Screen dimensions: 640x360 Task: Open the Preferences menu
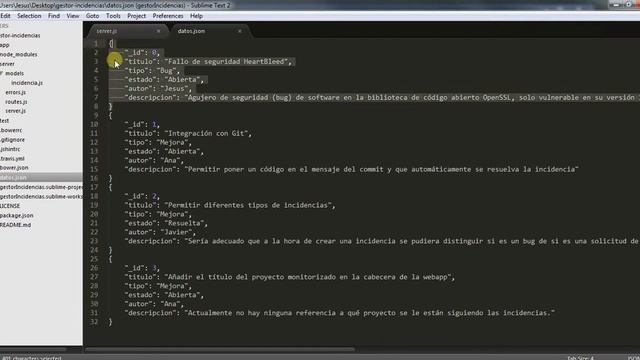[x=168, y=16]
